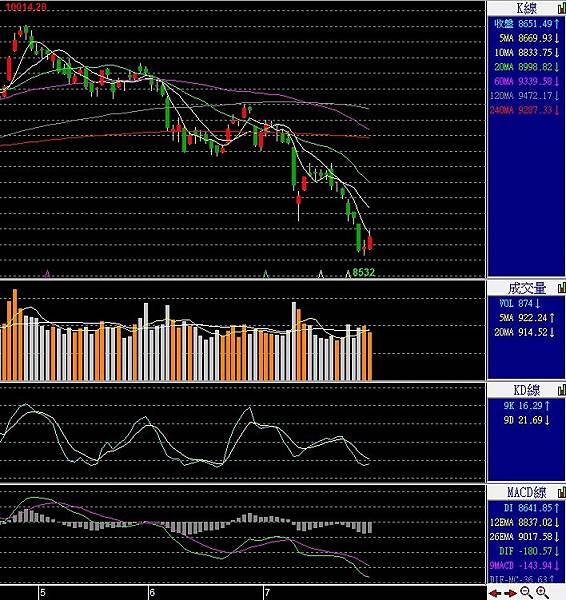This screenshot has height=600, width=566.
Task: Click the month 6 marker on the time axis
Action: coord(152,593)
